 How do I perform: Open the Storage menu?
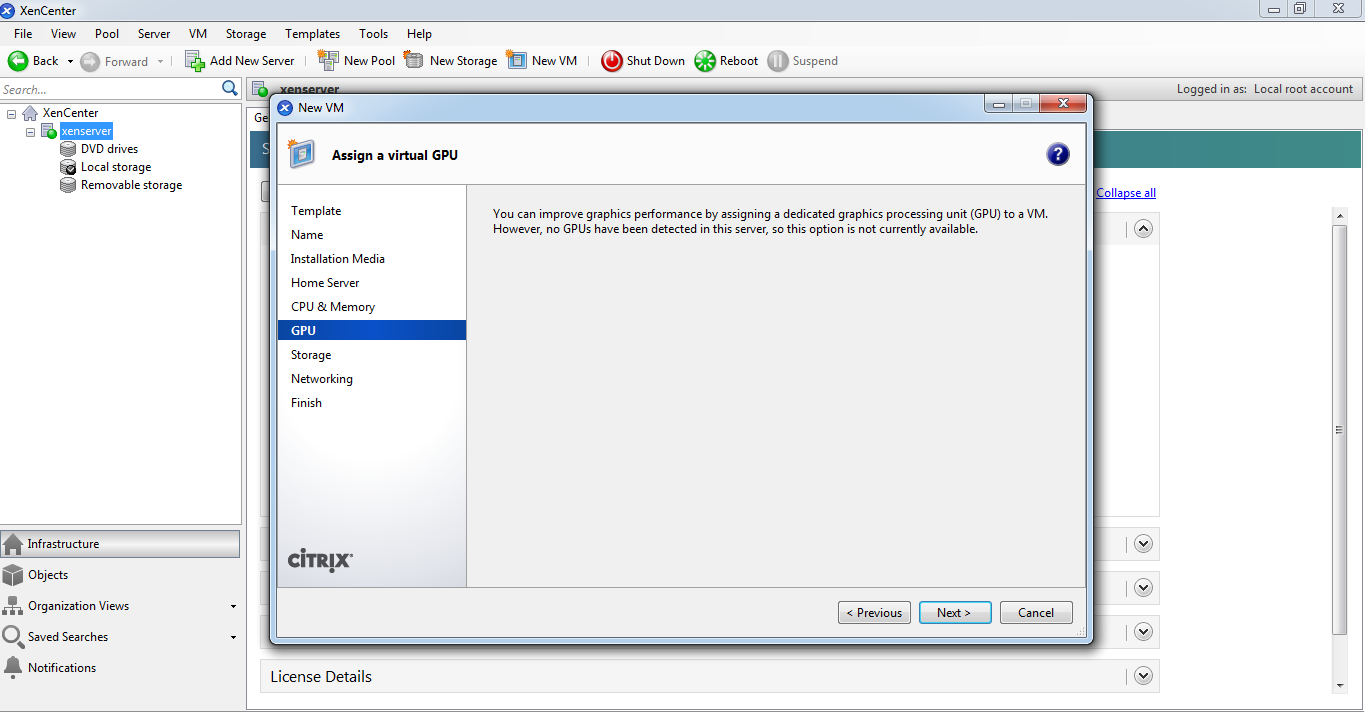pos(246,34)
